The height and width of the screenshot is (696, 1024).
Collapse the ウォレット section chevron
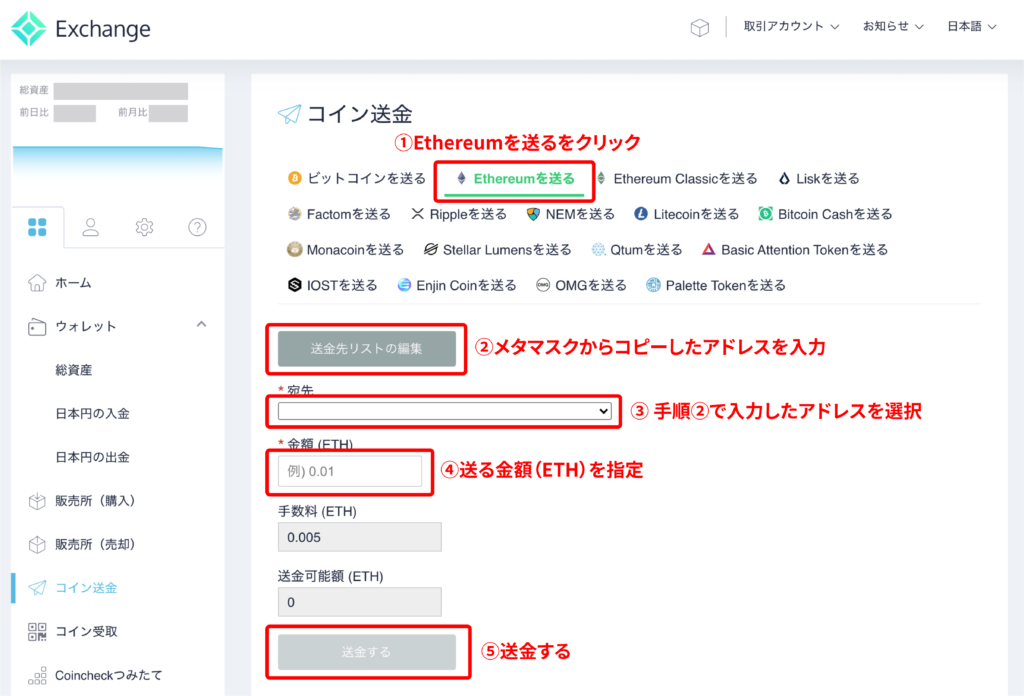(201, 324)
